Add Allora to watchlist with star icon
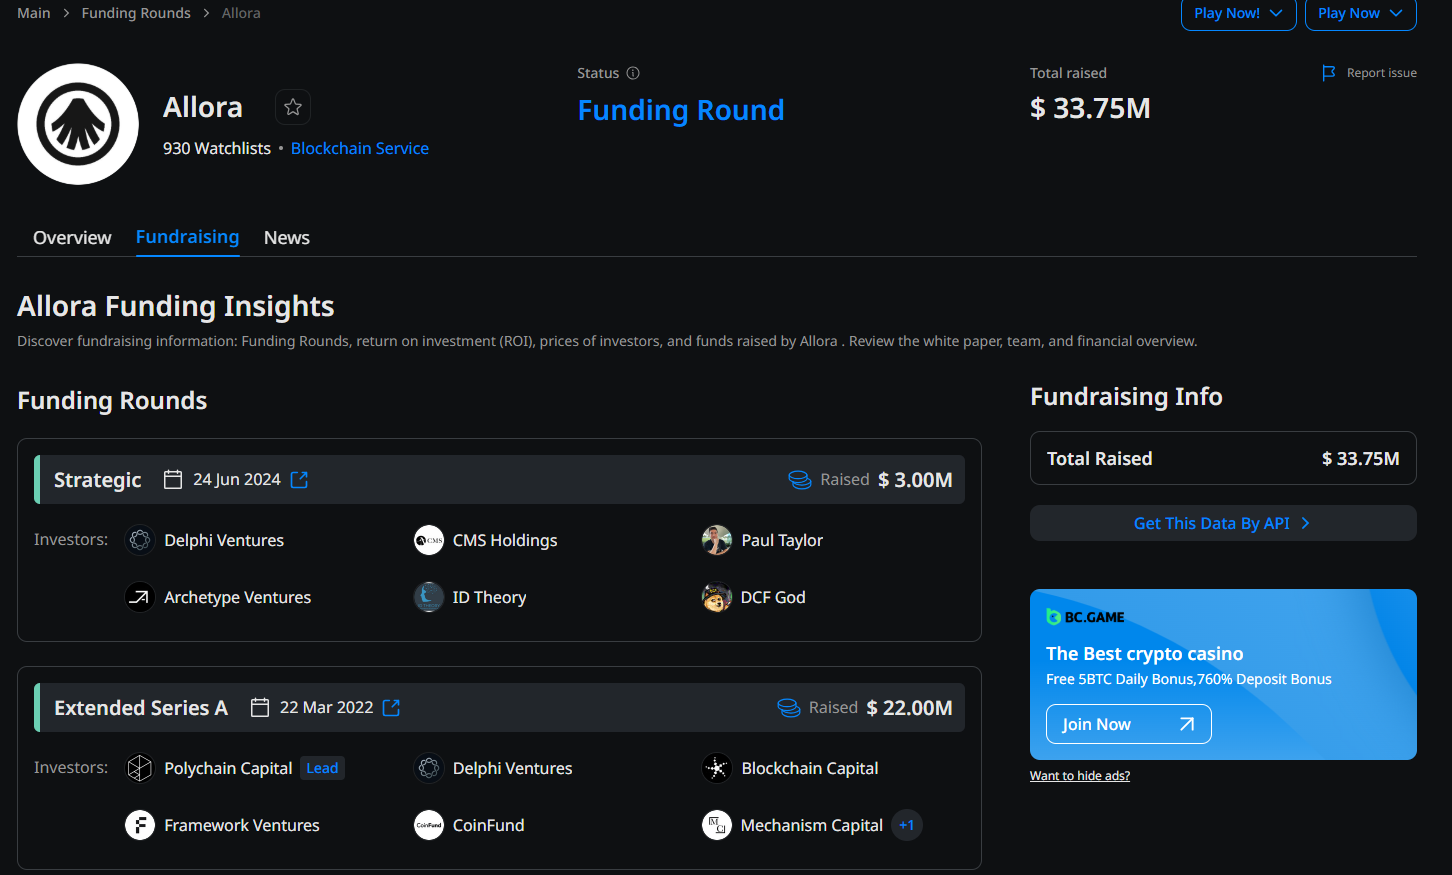This screenshot has width=1452, height=875. click(x=293, y=107)
